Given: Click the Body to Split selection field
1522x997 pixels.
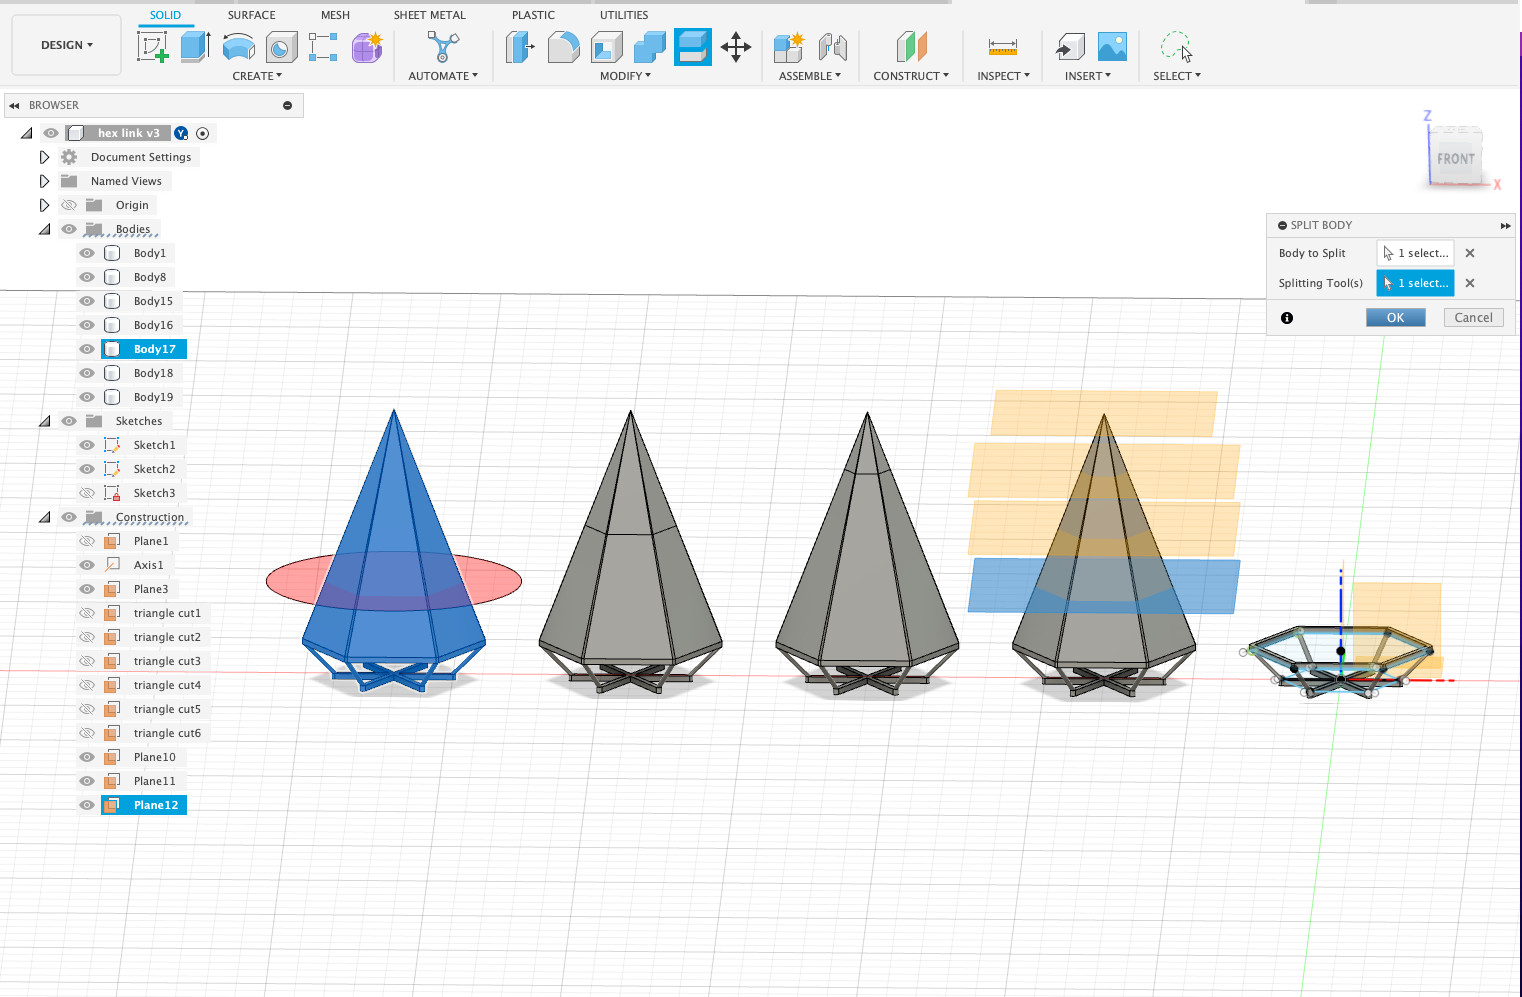Looking at the screenshot, I should 1415,253.
